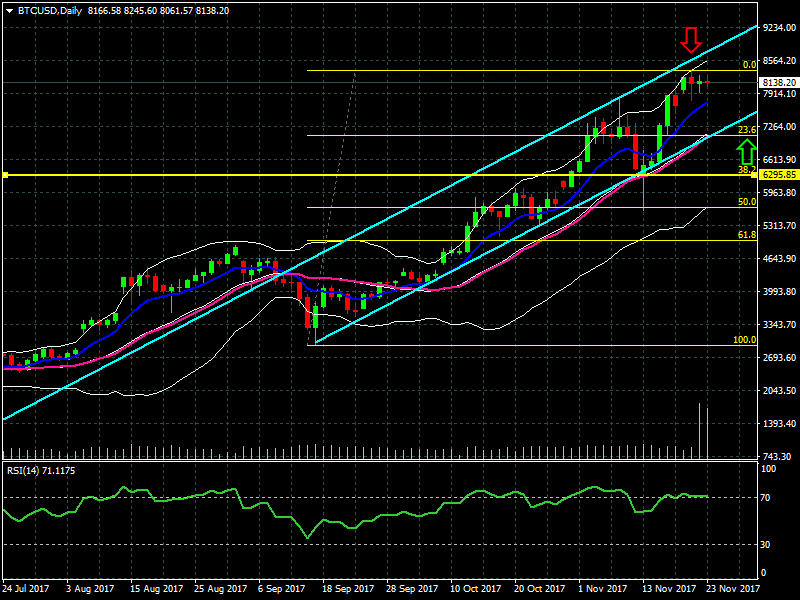Click the 7914.10 price axis label
Image resolution: width=800 pixels, height=600 pixels.
[x=779, y=94]
